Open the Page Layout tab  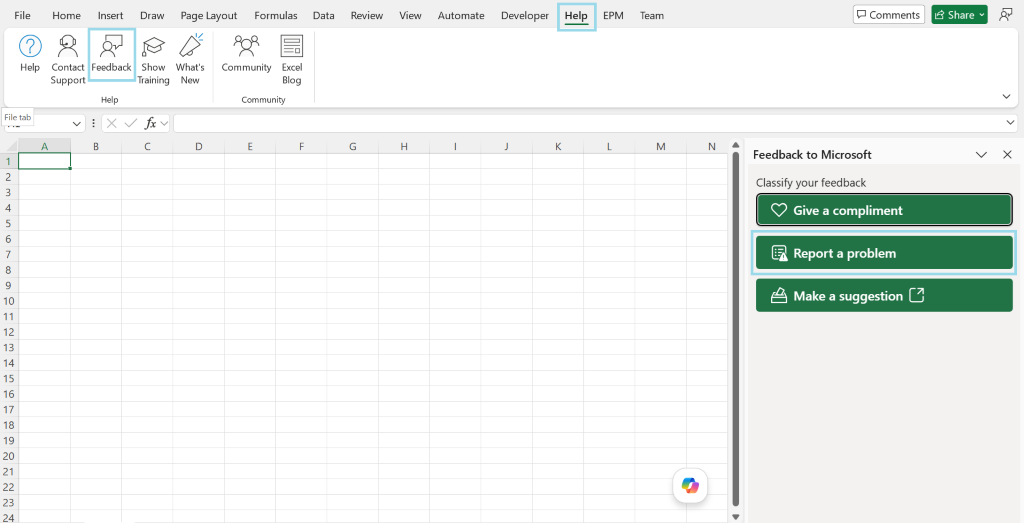(209, 15)
